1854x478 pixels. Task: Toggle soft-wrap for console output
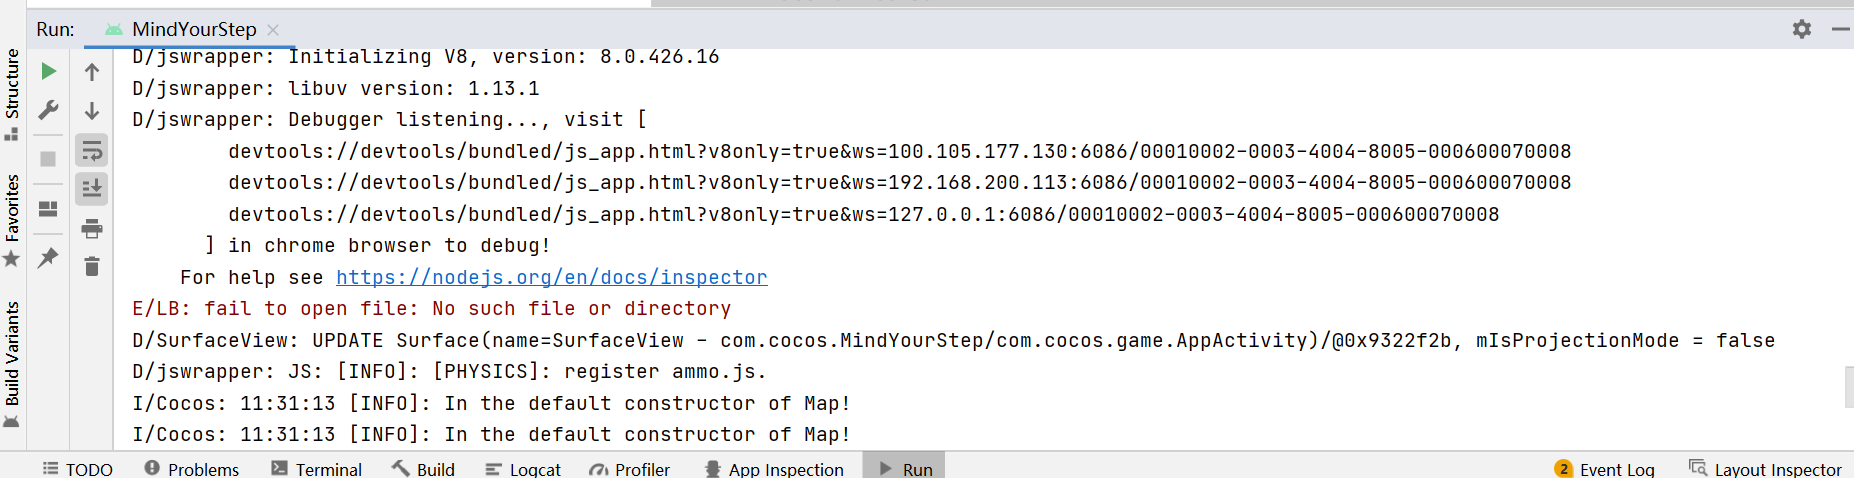[92, 151]
